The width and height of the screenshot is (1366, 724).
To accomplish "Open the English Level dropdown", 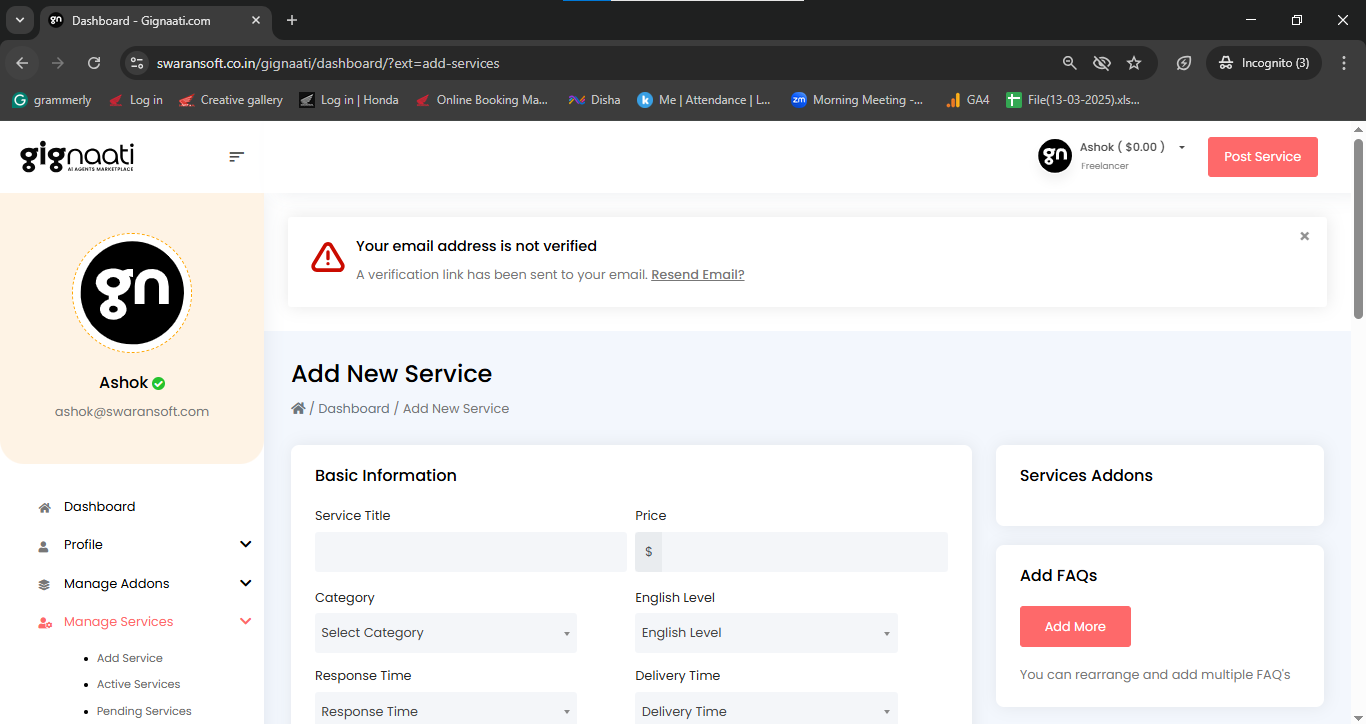I will pyautogui.click(x=766, y=633).
